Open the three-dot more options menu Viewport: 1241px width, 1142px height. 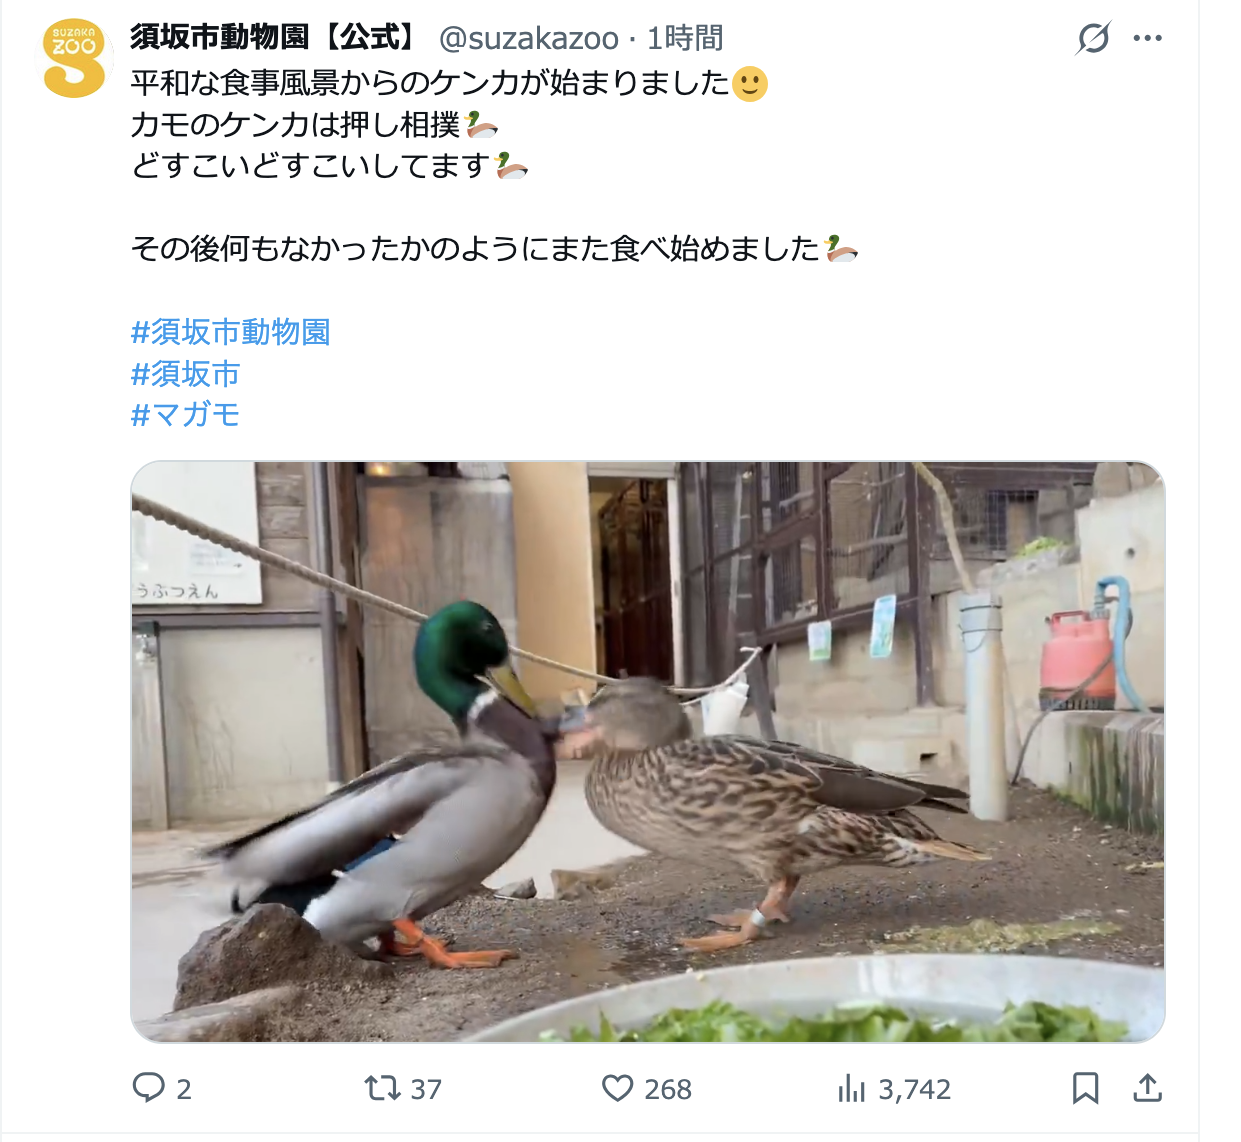coord(1147,38)
